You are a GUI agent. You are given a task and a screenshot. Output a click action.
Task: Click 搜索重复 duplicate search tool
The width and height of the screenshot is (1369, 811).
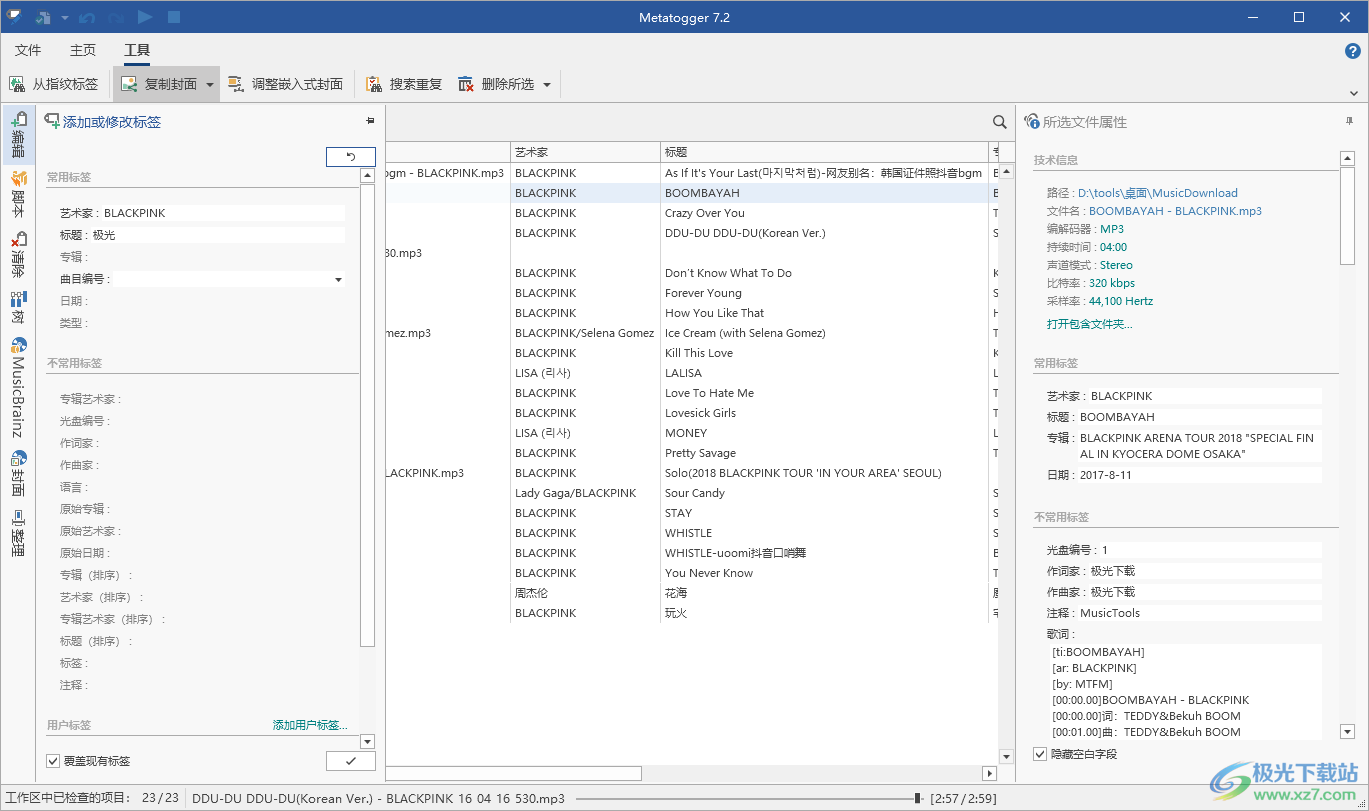pyautogui.click(x=404, y=85)
